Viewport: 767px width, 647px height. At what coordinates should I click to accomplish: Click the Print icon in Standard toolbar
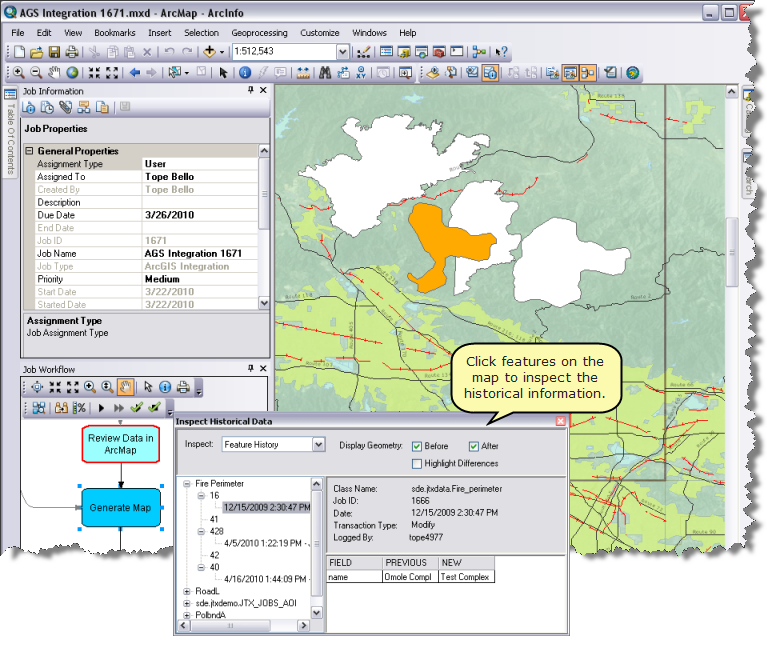click(72, 52)
